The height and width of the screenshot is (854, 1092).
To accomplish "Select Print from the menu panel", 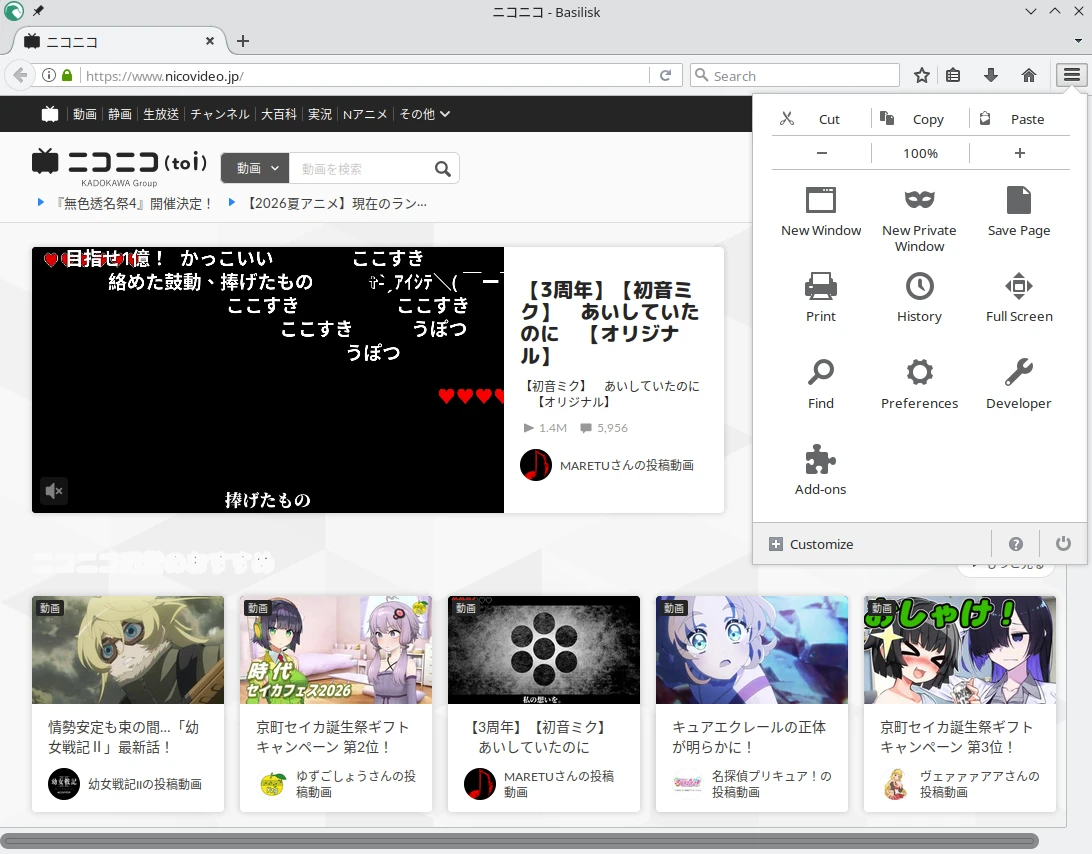I will coord(820,297).
